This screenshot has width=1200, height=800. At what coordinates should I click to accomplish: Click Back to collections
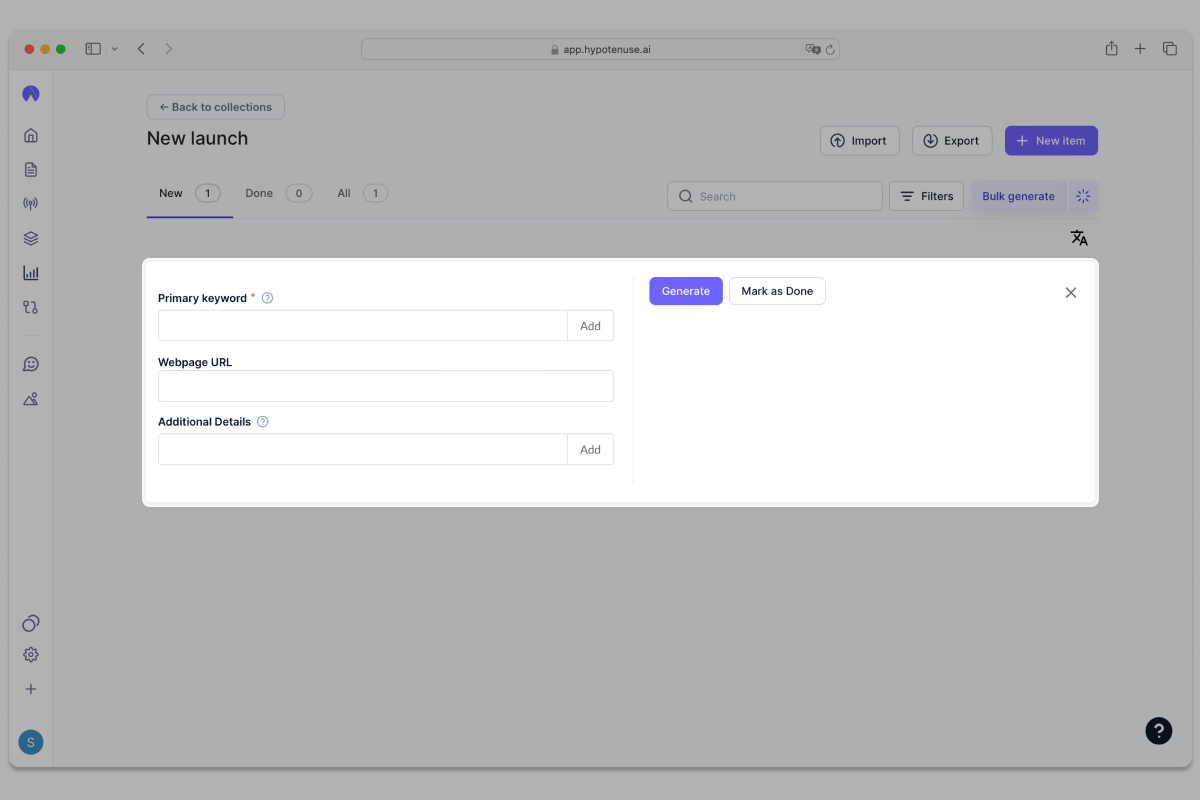pos(216,107)
